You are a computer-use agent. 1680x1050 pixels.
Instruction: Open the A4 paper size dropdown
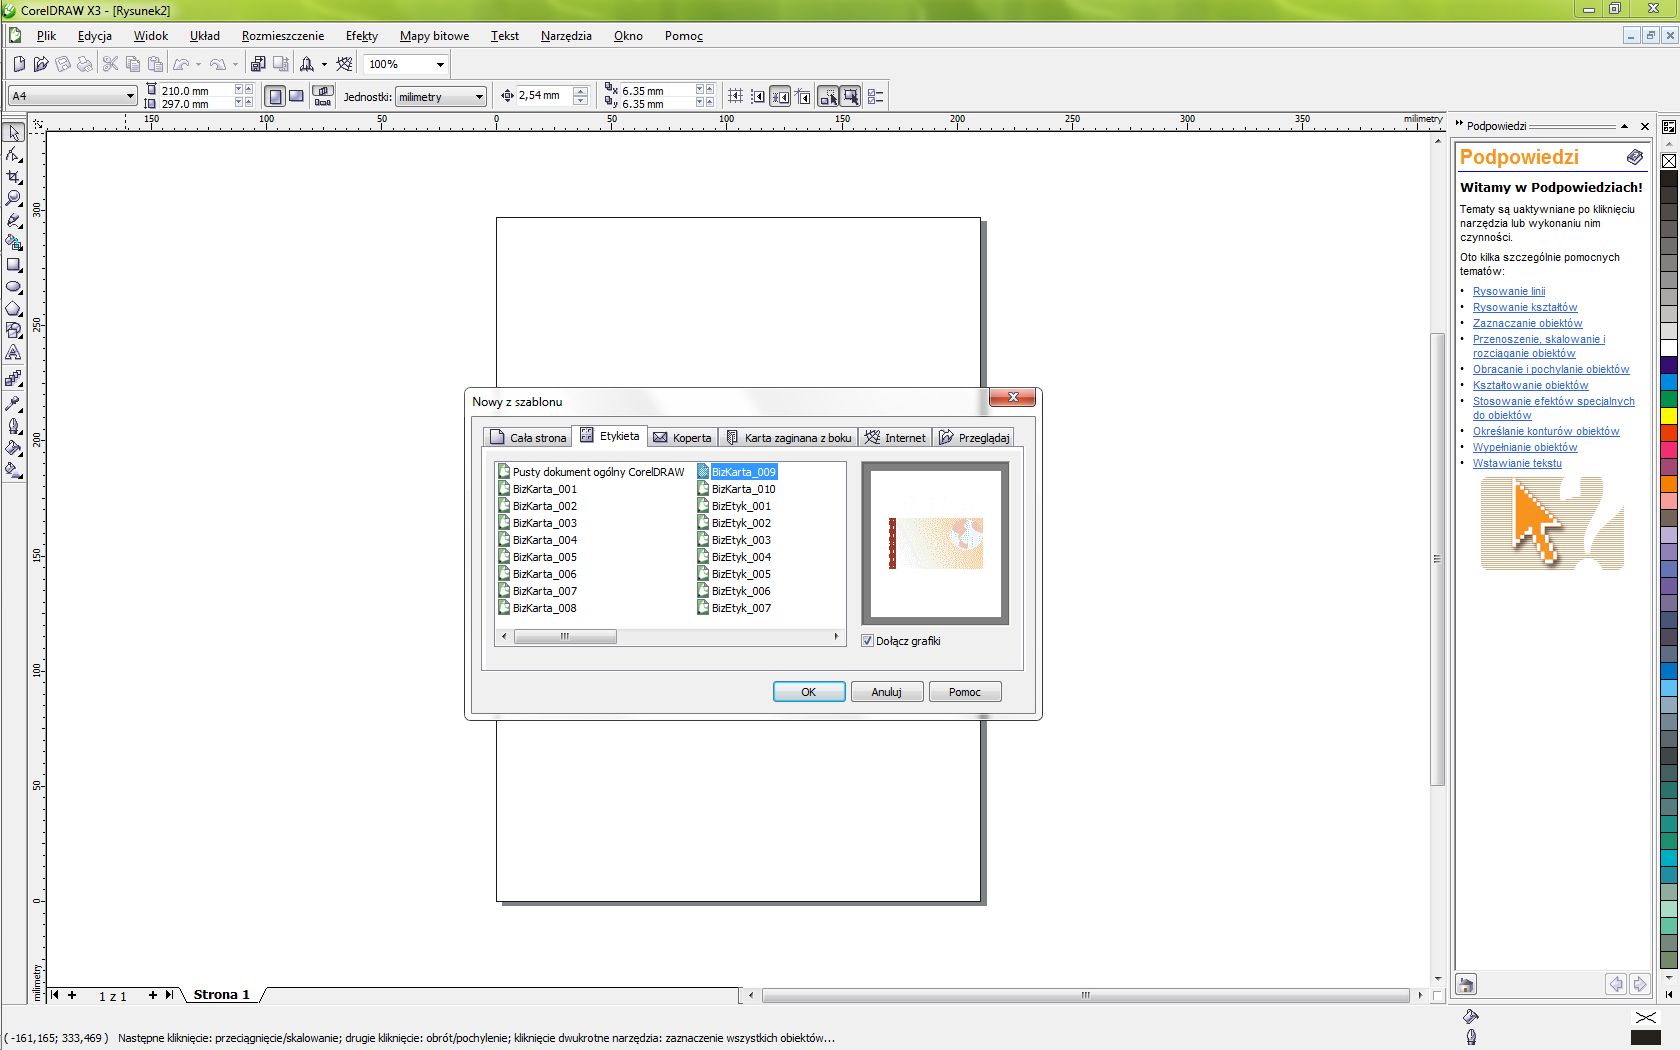point(130,96)
